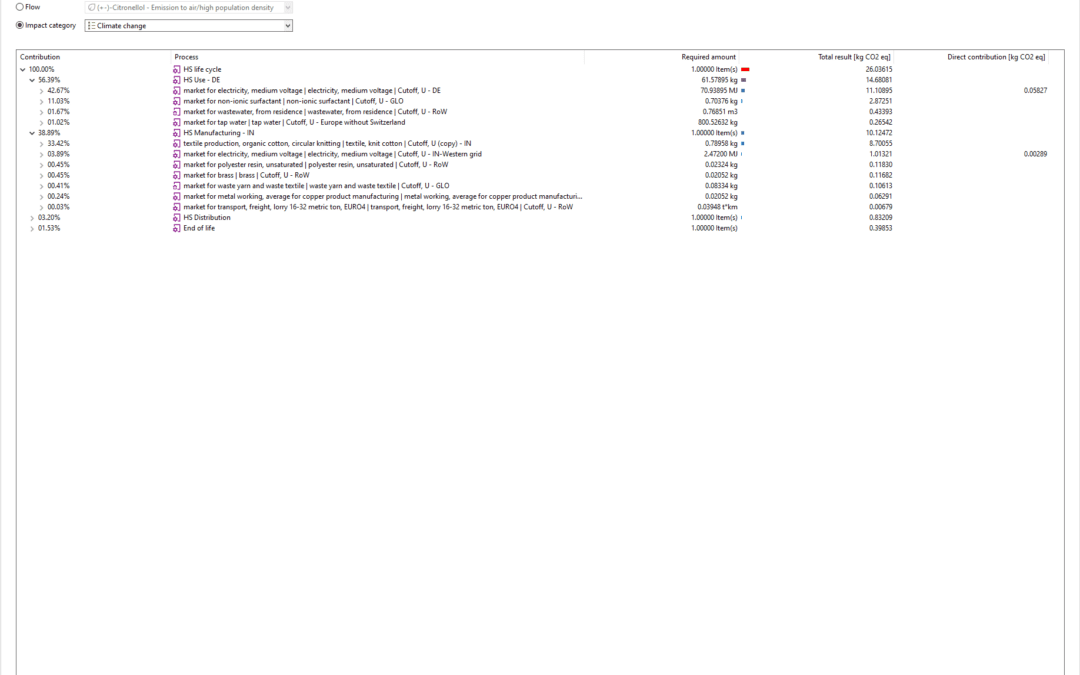Click required amount 800.52632 kg
Viewport: 1080px width, 675px height.
(718, 123)
